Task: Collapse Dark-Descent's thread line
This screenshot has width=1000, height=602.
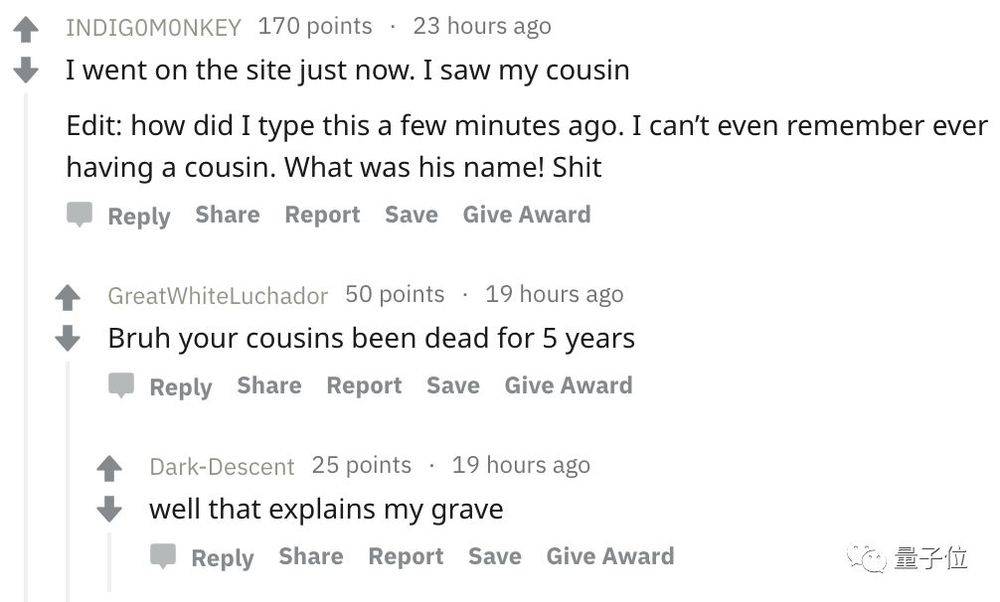Action: (x=109, y=562)
